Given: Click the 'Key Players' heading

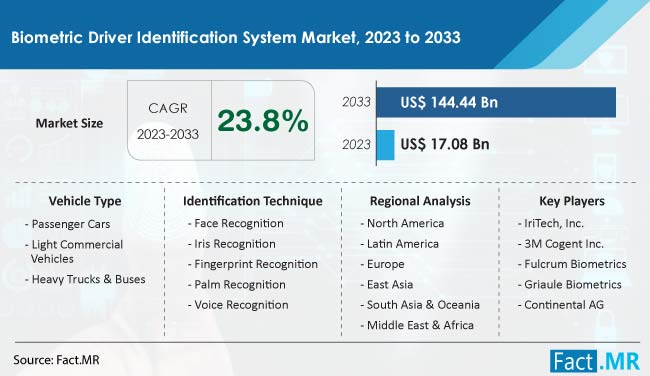Looking at the screenshot, I should (572, 201).
